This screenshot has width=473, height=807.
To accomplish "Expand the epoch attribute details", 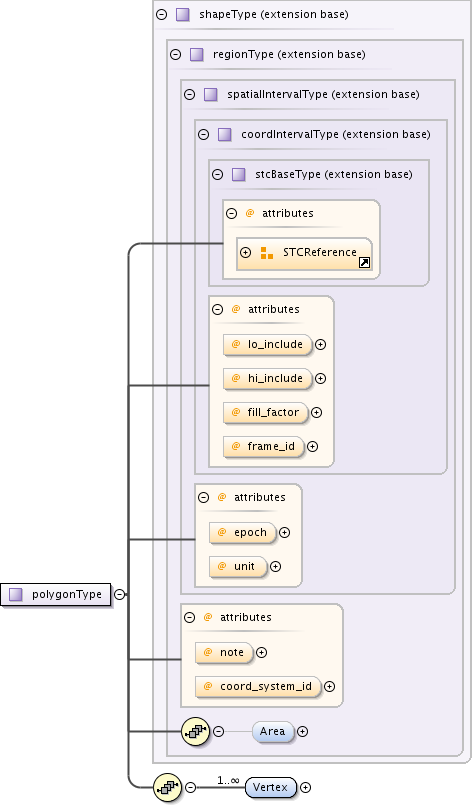I will 284,532.
